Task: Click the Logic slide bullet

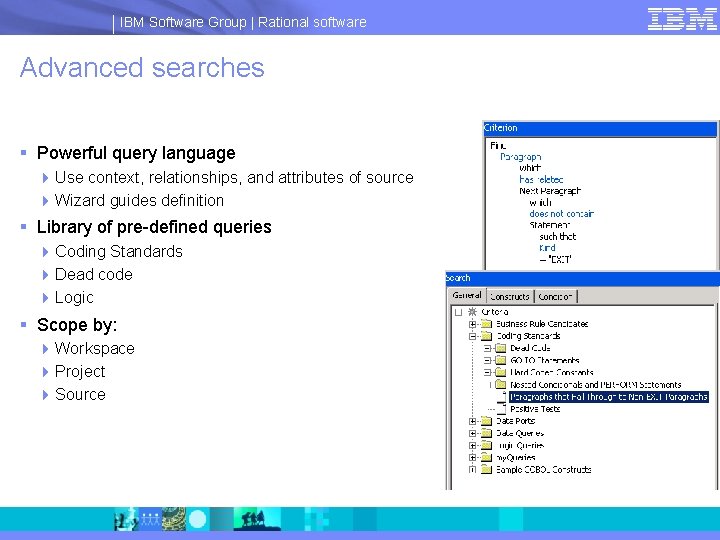Action: click(74, 298)
